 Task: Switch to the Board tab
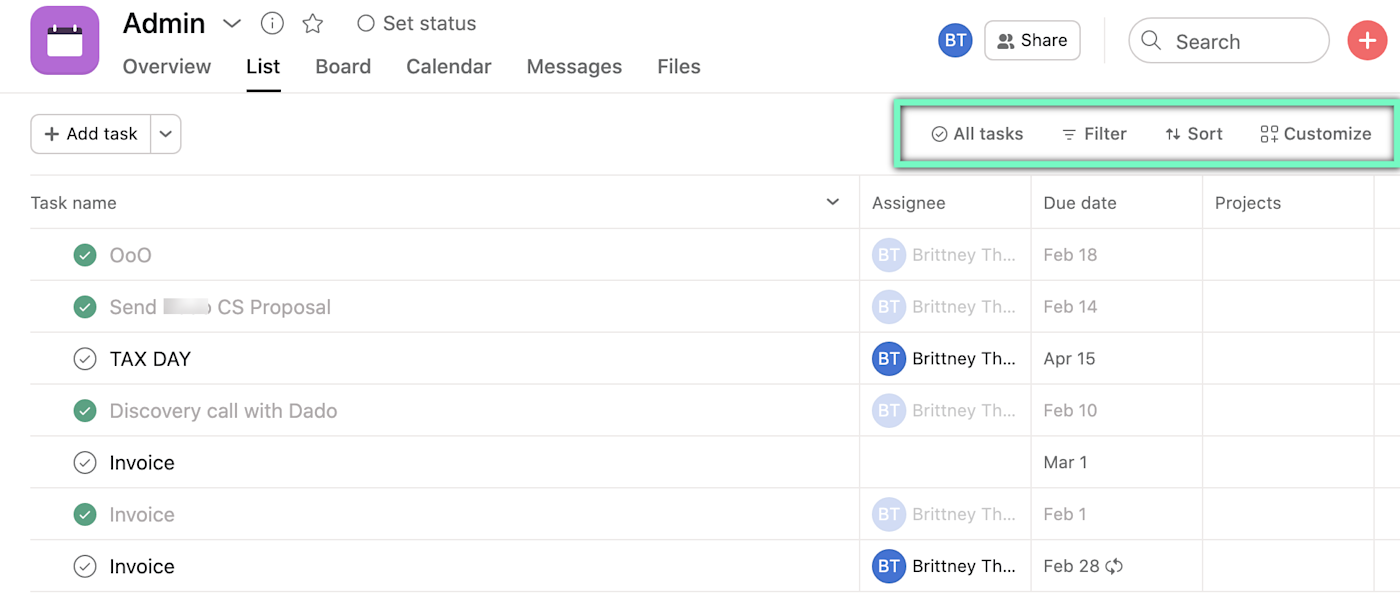click(343, 67)
